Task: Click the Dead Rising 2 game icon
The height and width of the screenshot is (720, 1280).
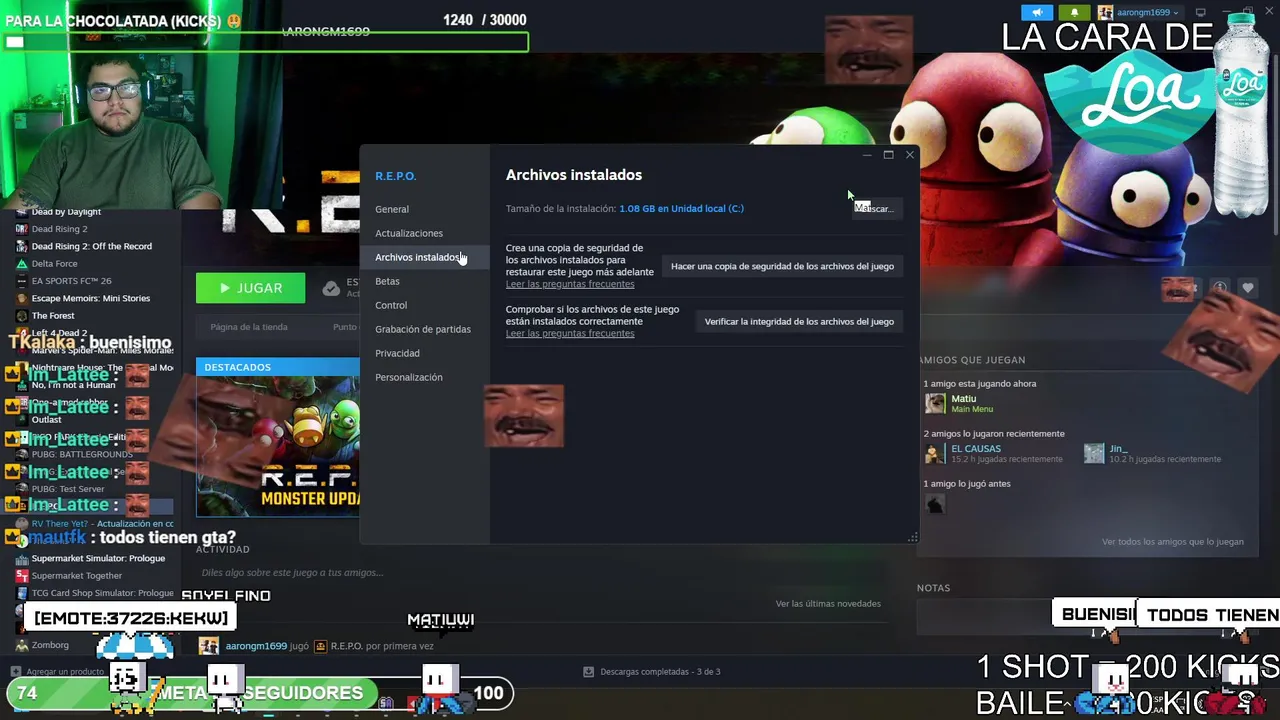Action: 22,229
